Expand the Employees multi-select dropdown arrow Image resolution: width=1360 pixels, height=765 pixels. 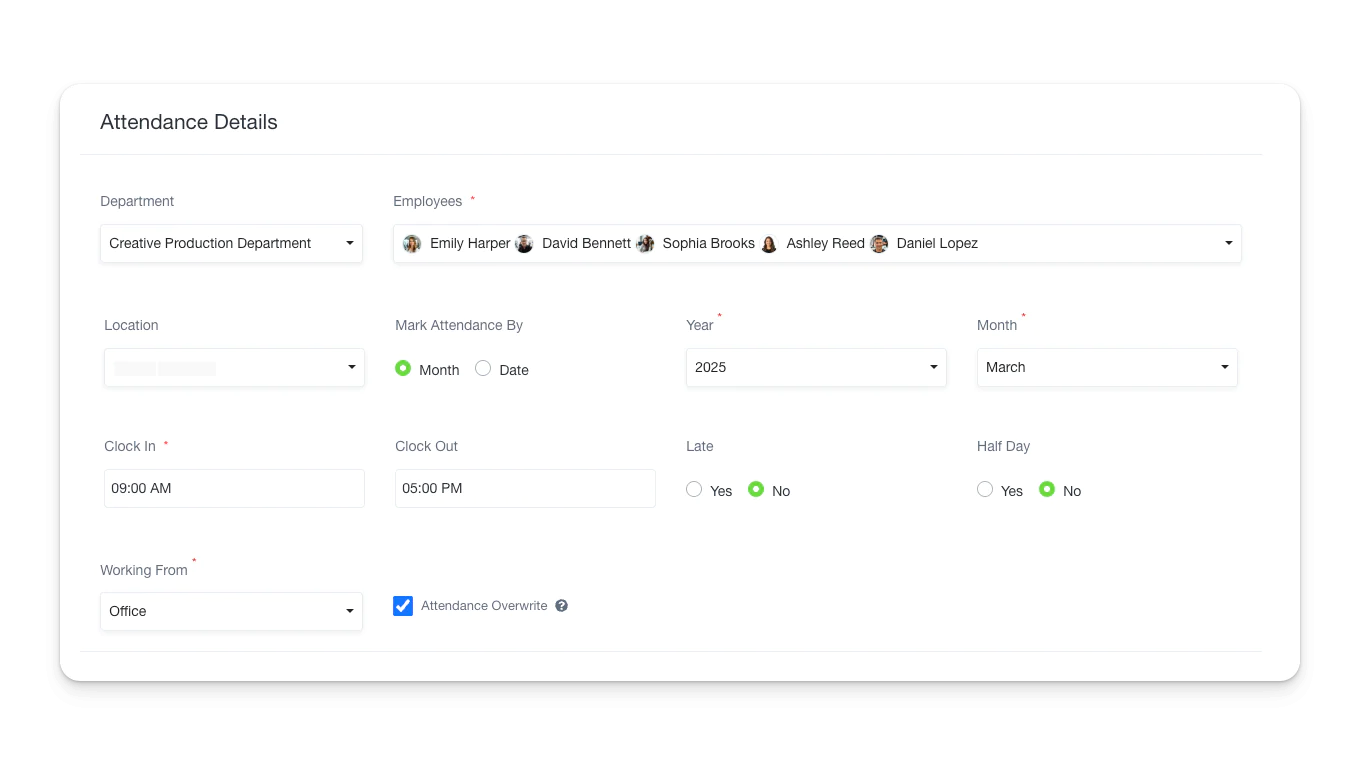(x=1228, y=243)
